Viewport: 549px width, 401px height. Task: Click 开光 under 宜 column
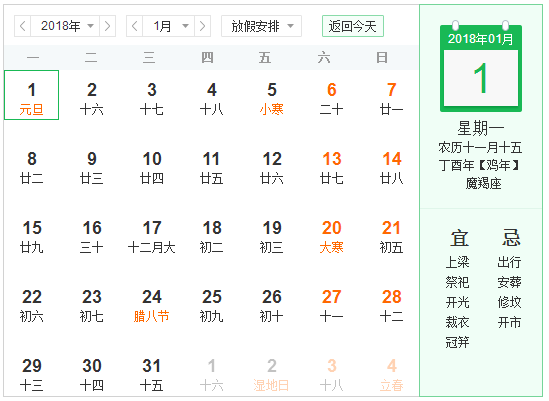click(457, 302)
